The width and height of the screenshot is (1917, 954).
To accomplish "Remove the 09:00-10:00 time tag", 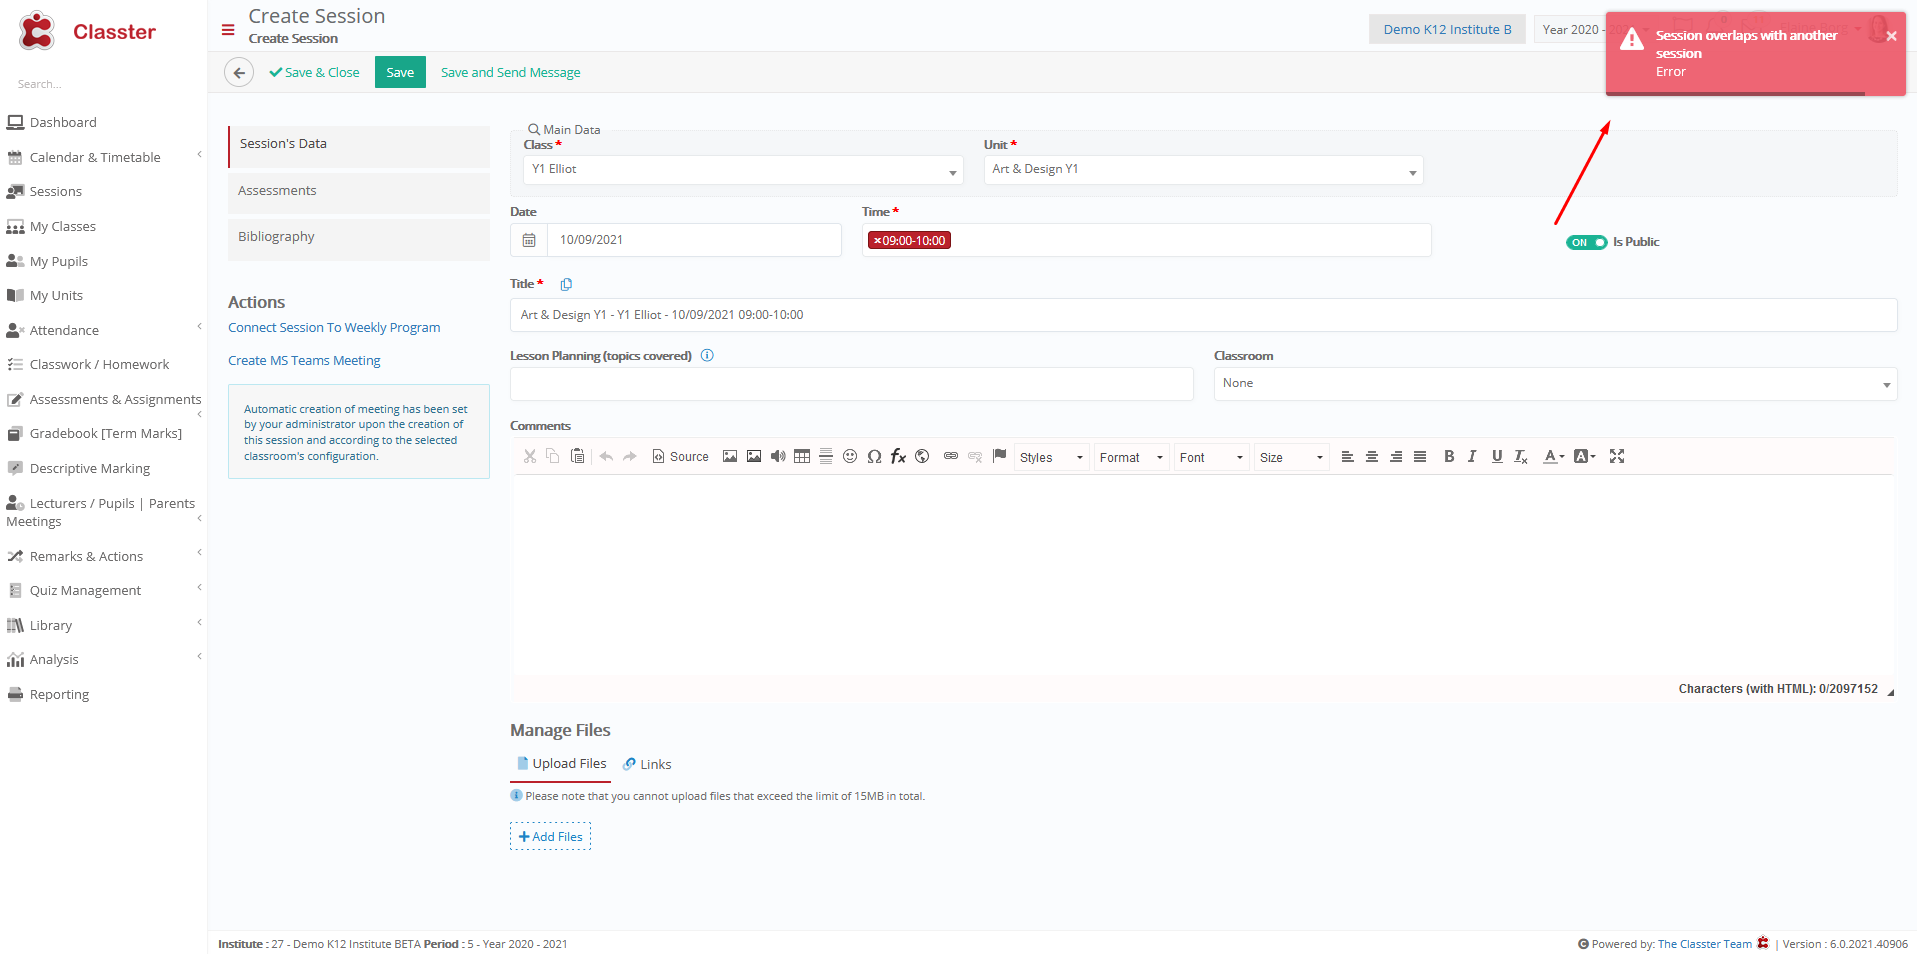I will [877, 241].
